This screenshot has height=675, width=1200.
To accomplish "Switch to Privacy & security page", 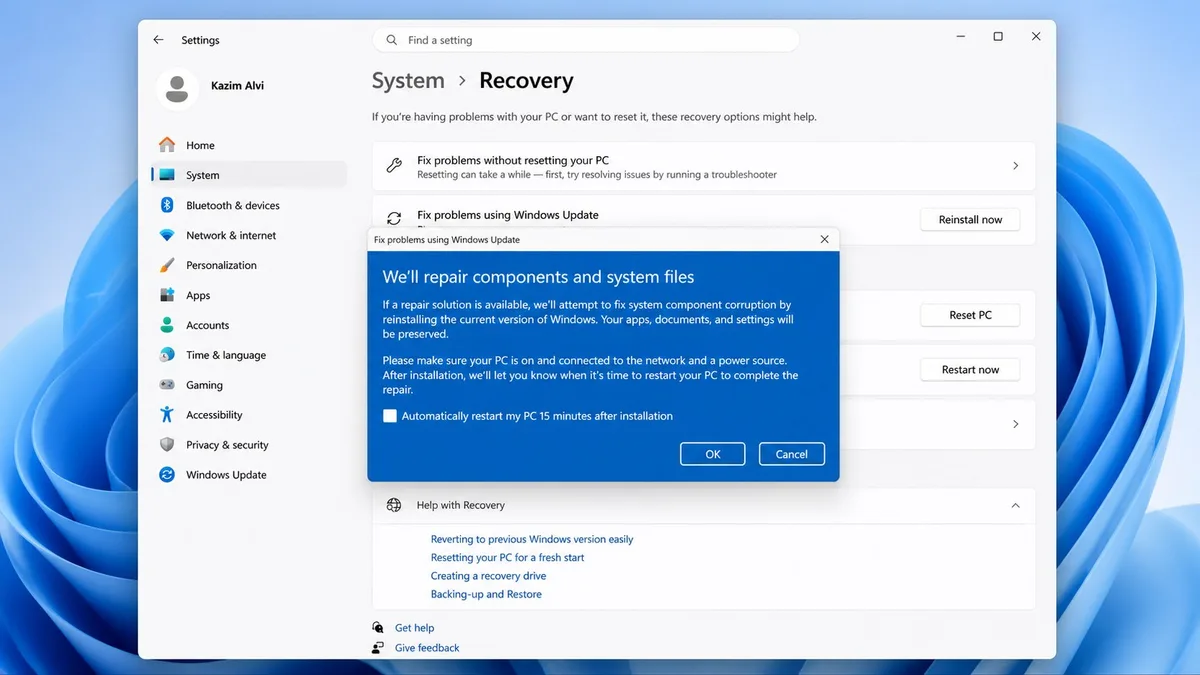I will tap(249, 445).
